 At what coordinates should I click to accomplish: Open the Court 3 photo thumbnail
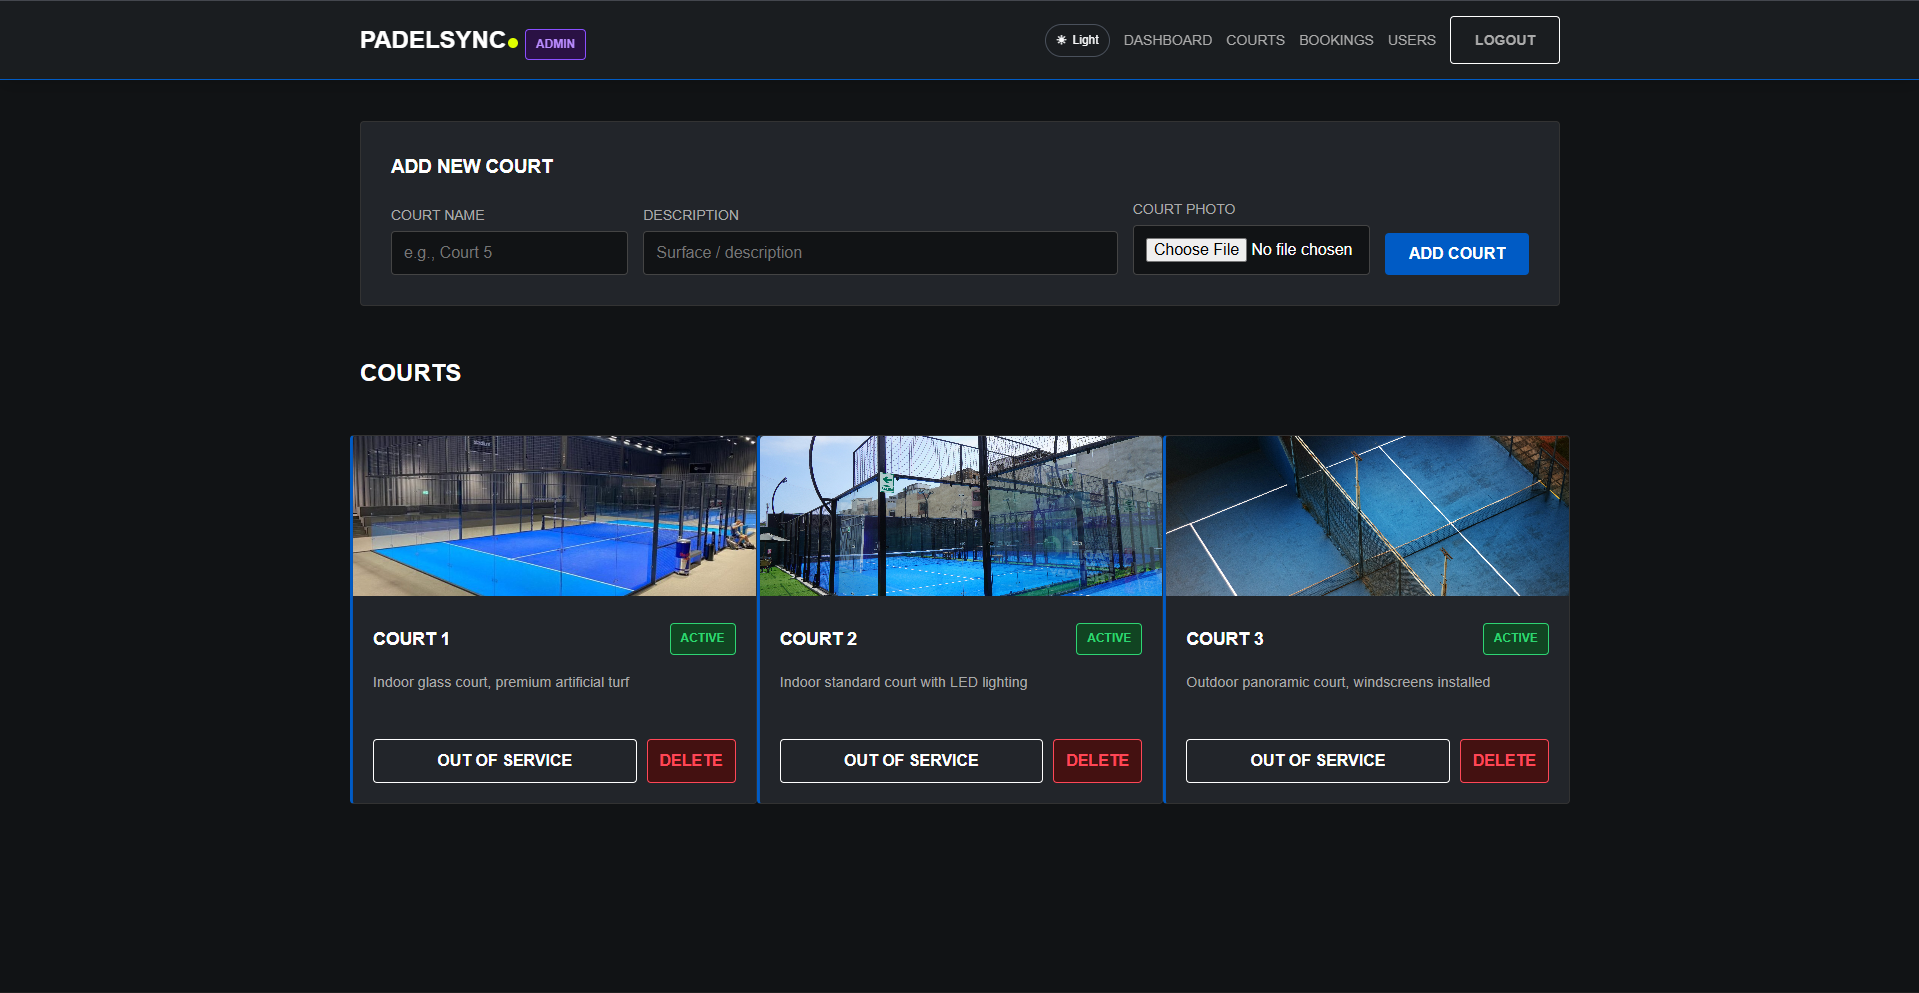1367,516
